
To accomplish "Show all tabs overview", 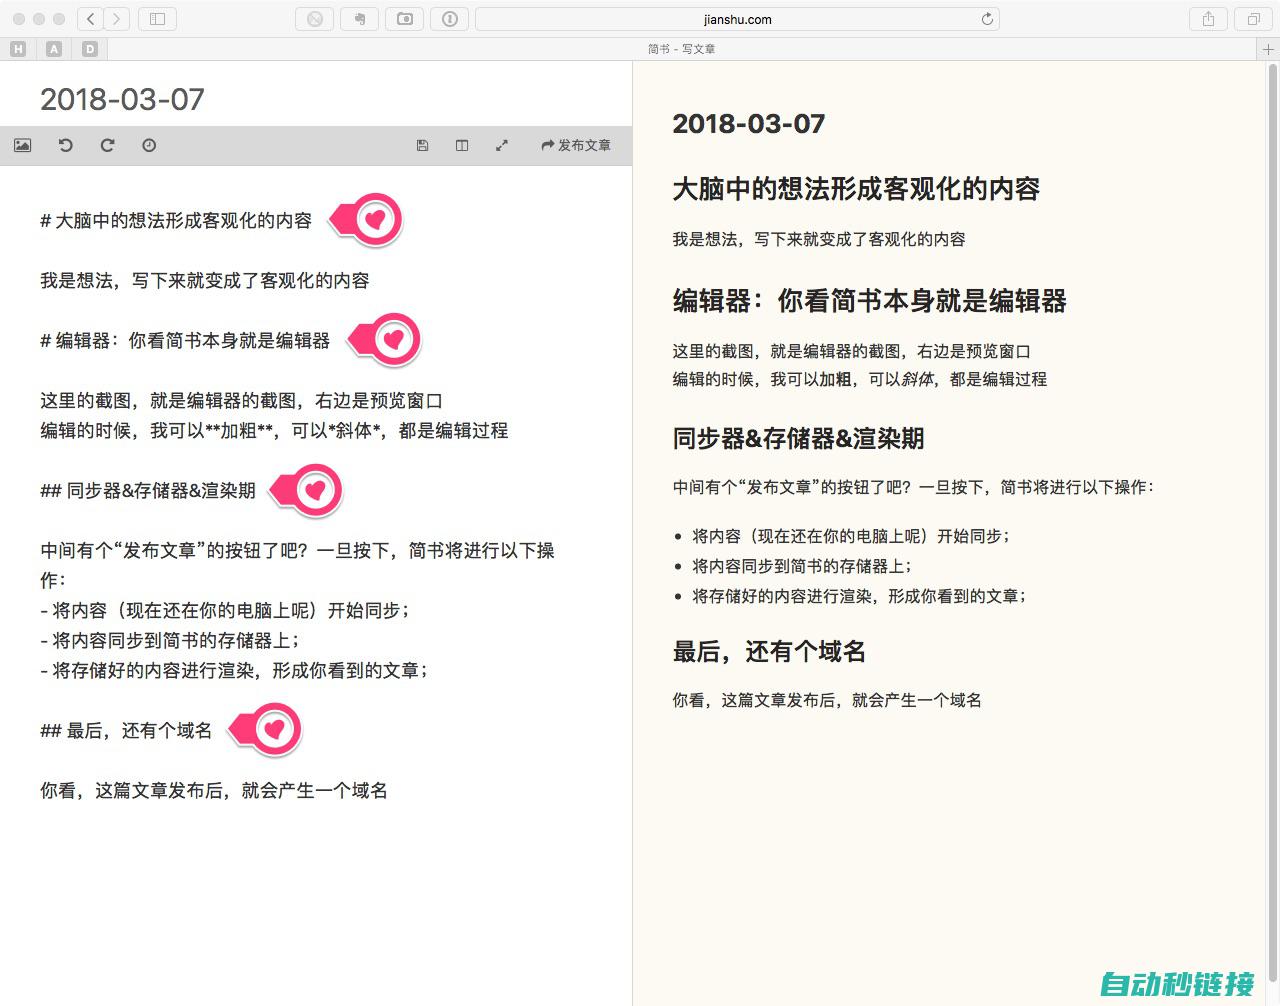I will coord(1253,19).
